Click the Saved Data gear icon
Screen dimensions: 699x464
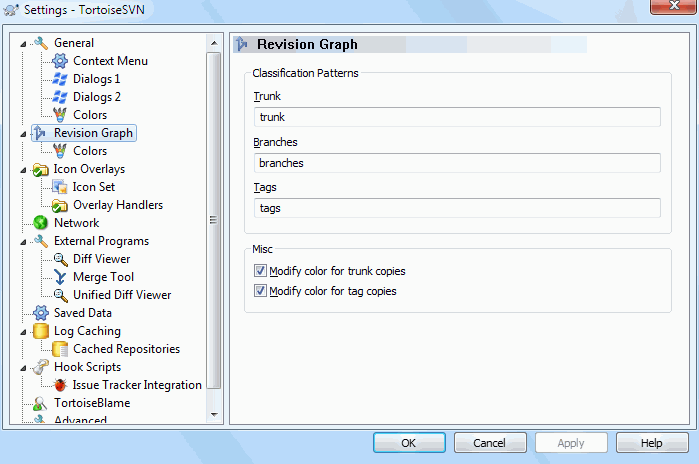(x=41, y=313)
